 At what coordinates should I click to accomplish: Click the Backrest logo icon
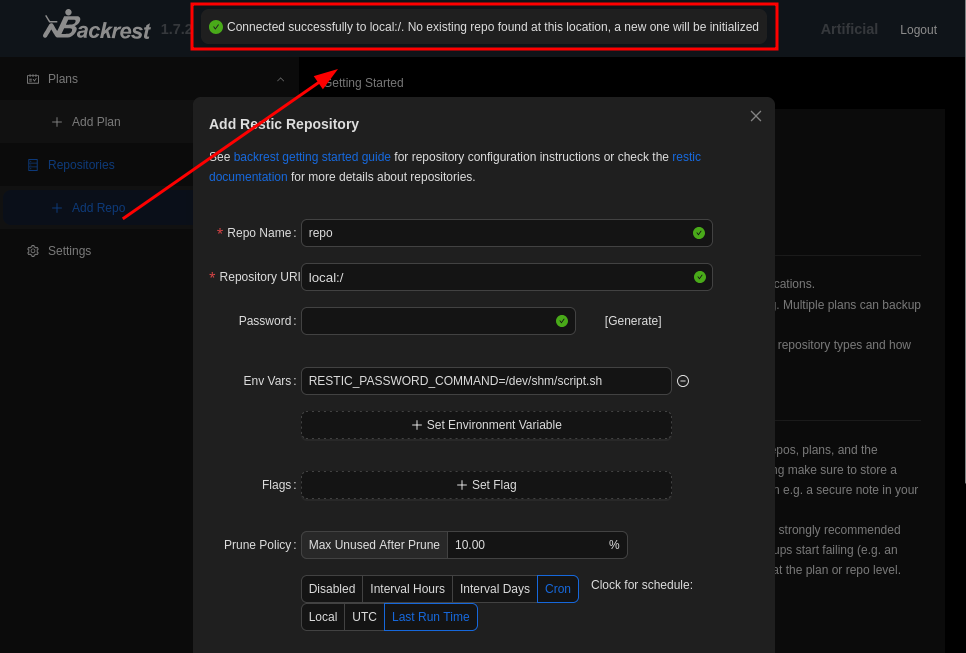point(60,25)
